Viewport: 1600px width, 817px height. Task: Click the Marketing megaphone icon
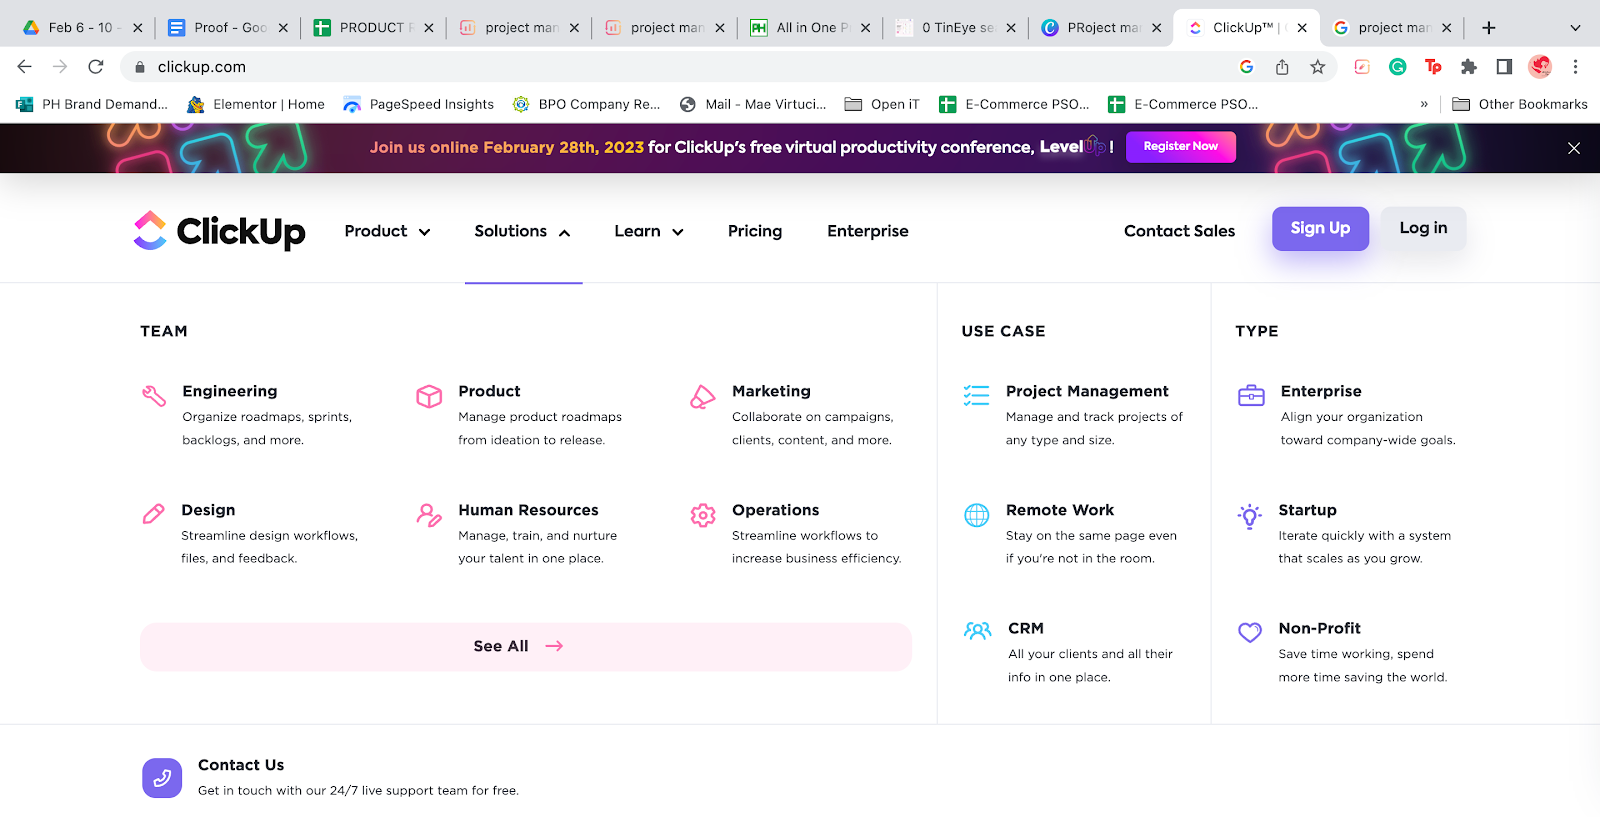[703, 397]
